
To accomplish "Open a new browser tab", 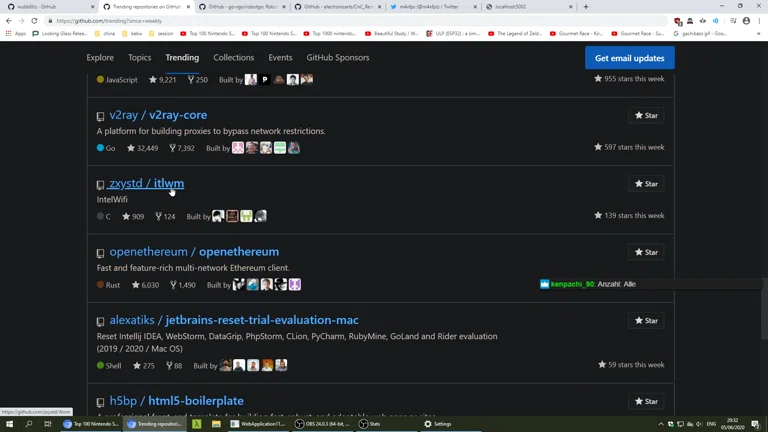I will (x=586, y=7).
